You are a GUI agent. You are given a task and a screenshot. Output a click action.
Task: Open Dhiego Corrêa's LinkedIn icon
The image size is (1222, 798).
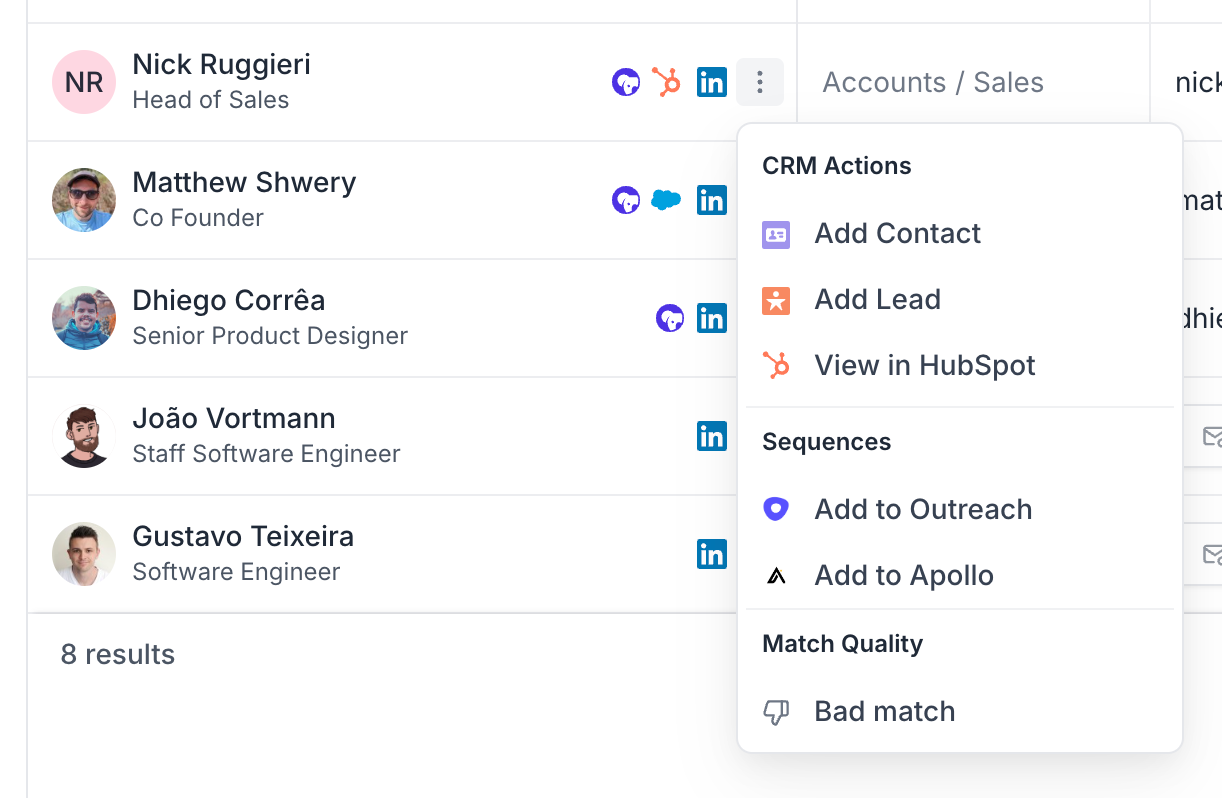(712, 318)
